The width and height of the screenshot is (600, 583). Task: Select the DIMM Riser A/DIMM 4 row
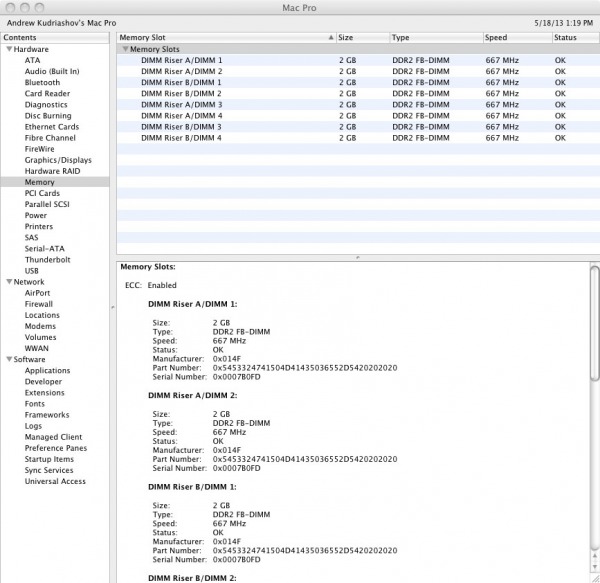point(358,116)
